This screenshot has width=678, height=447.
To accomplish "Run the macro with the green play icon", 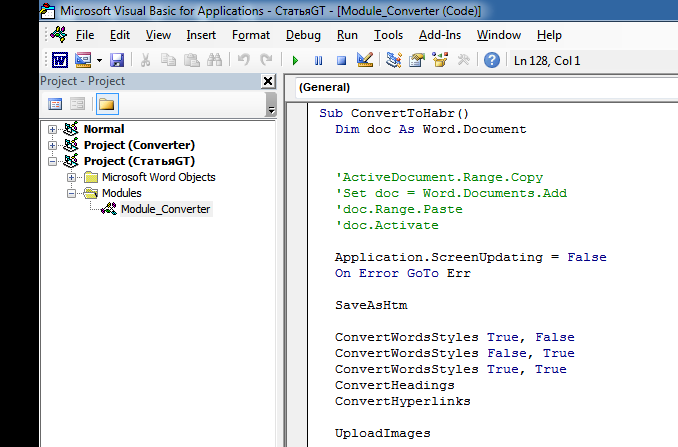I will tap(296, 60).
